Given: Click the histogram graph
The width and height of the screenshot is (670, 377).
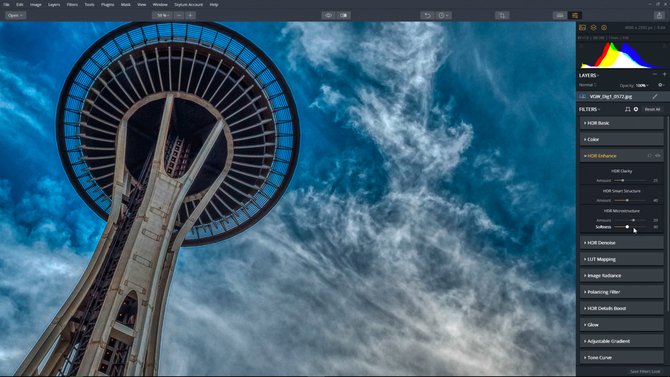Looking at the screenshot, I should (622, 55).
